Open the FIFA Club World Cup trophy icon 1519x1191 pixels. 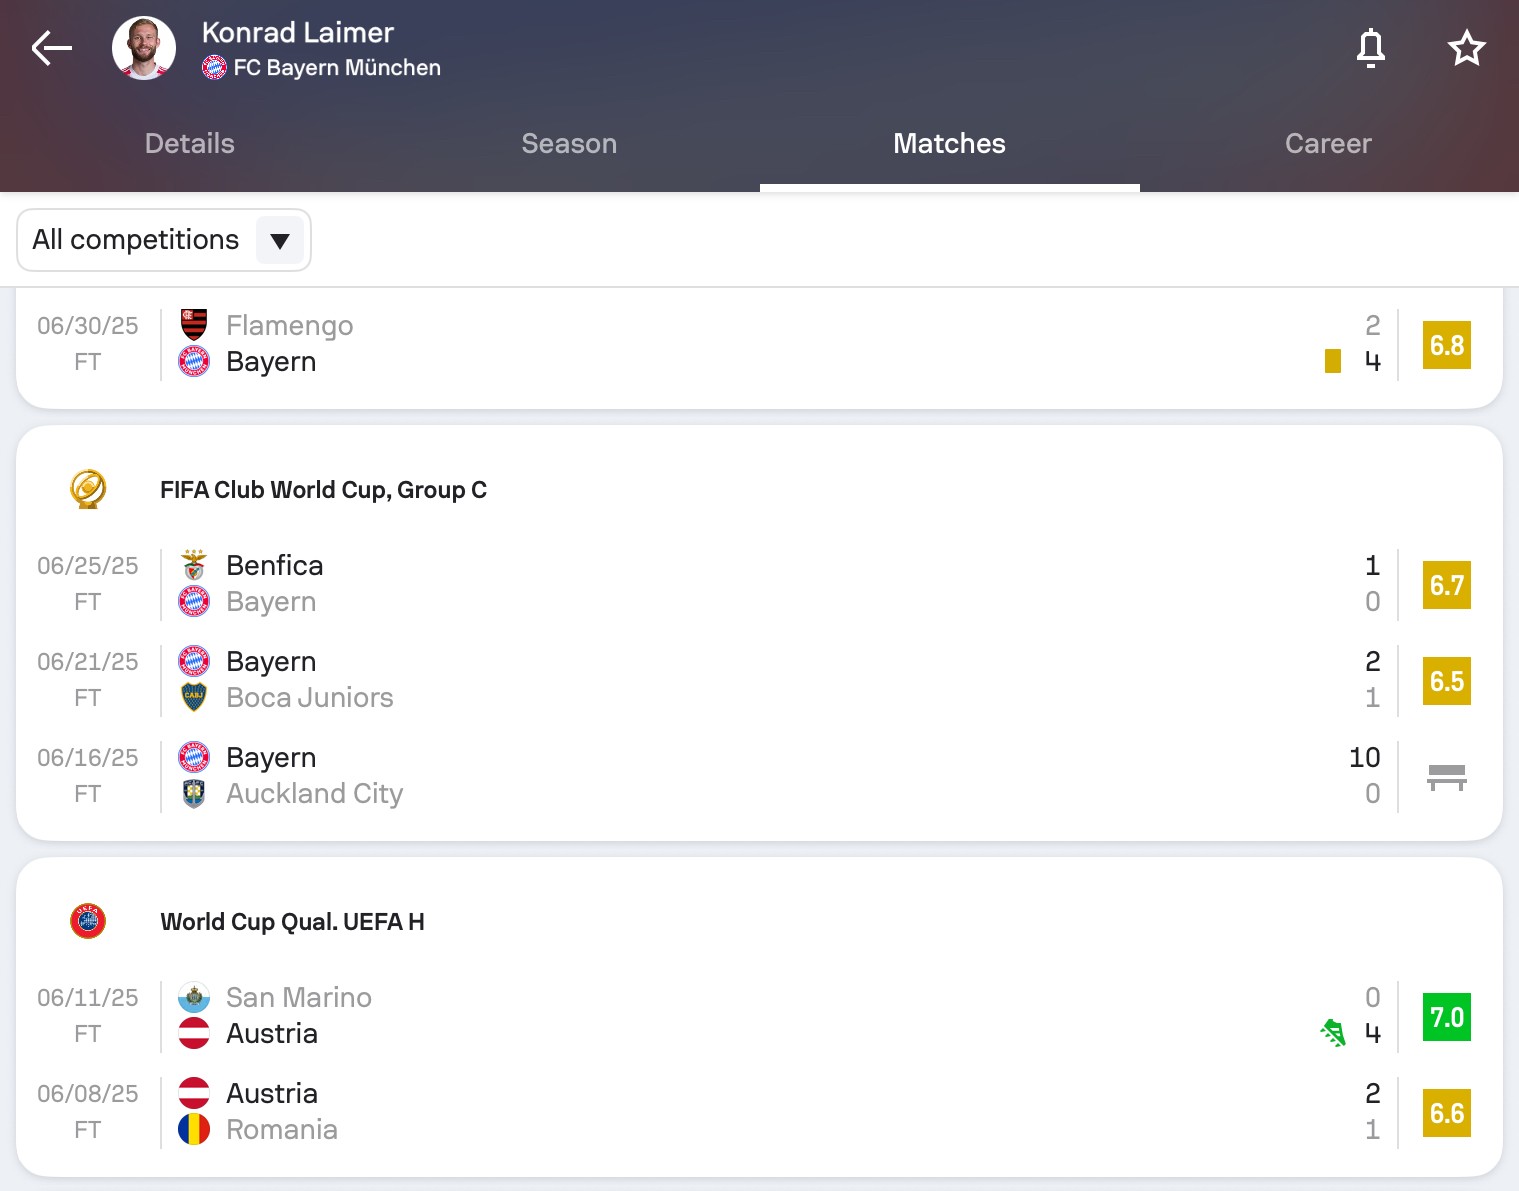[88, 489]
